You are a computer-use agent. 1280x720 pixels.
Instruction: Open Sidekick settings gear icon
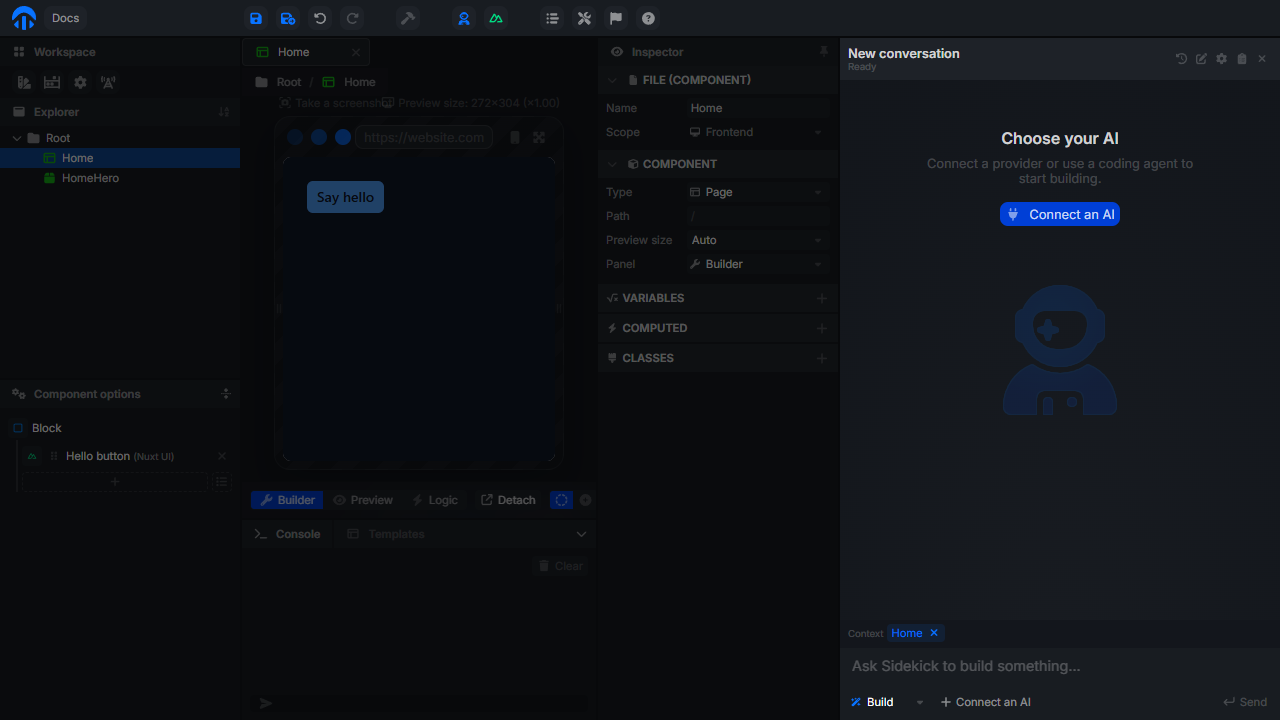1221,59
